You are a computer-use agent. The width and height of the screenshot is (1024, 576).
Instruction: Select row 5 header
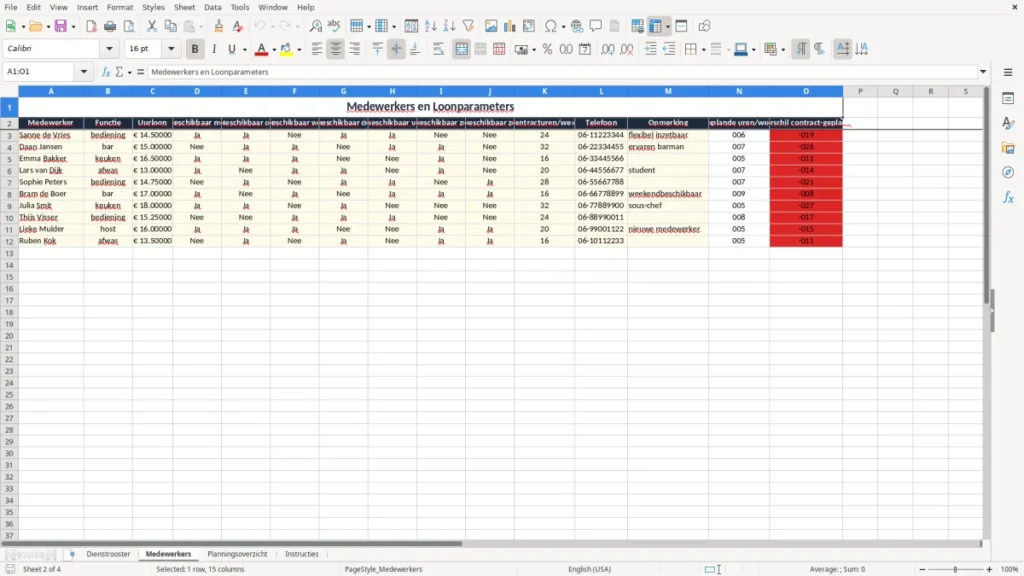pyautogui.click(x=9, y=159)
